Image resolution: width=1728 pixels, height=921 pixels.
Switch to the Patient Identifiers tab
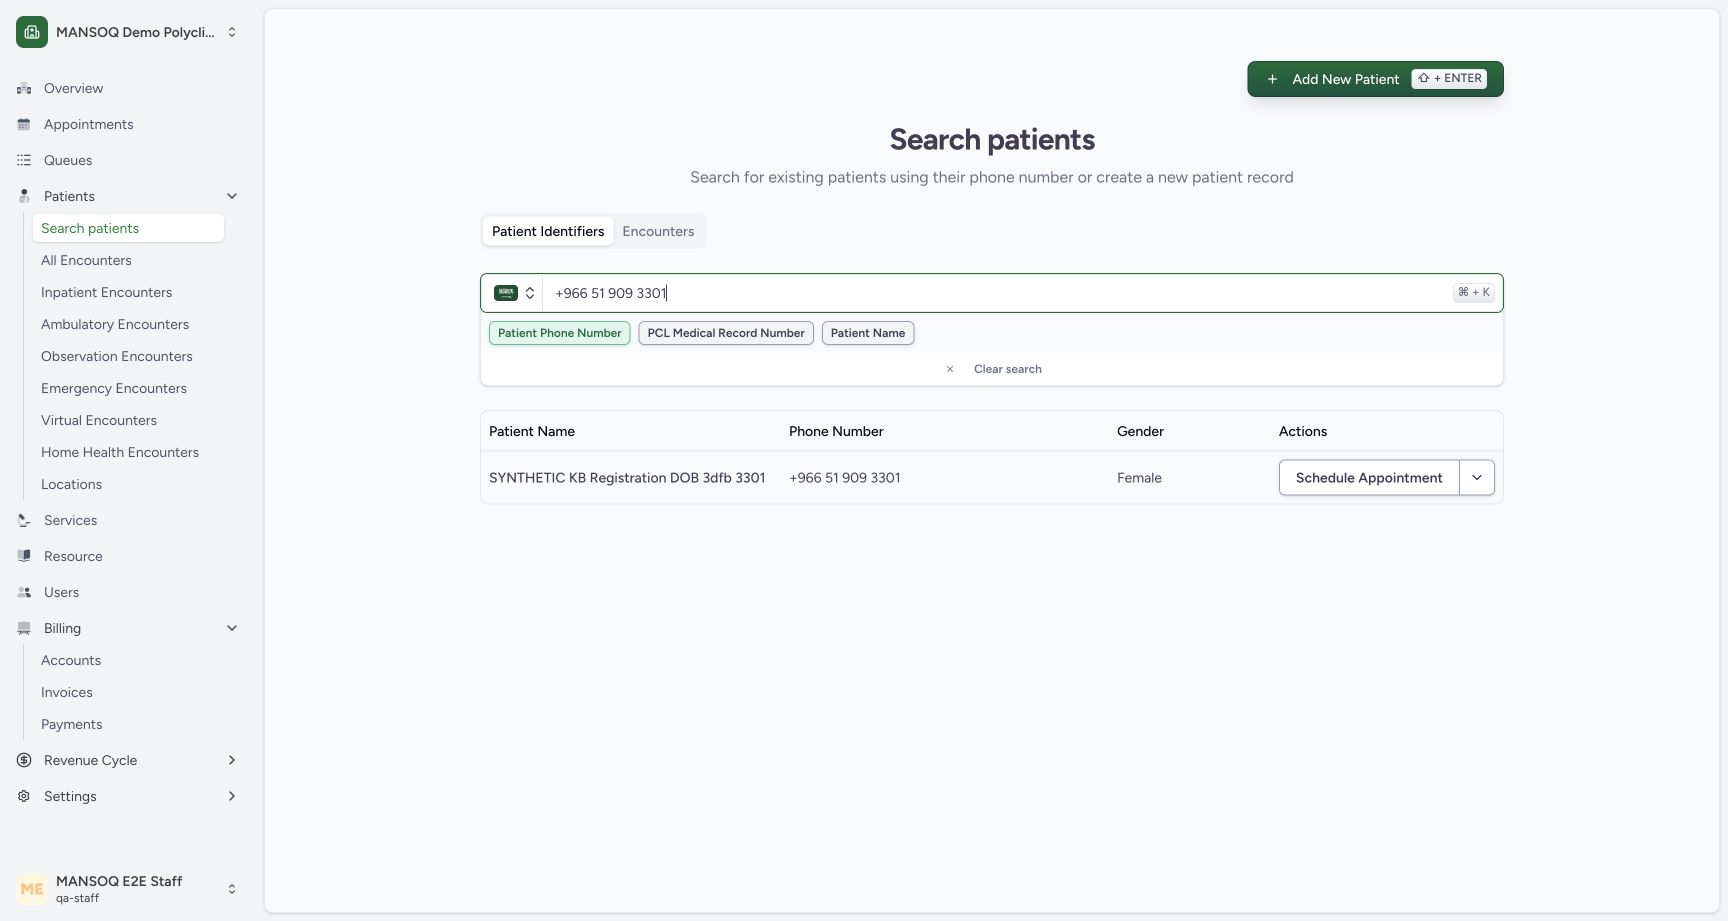548,231
